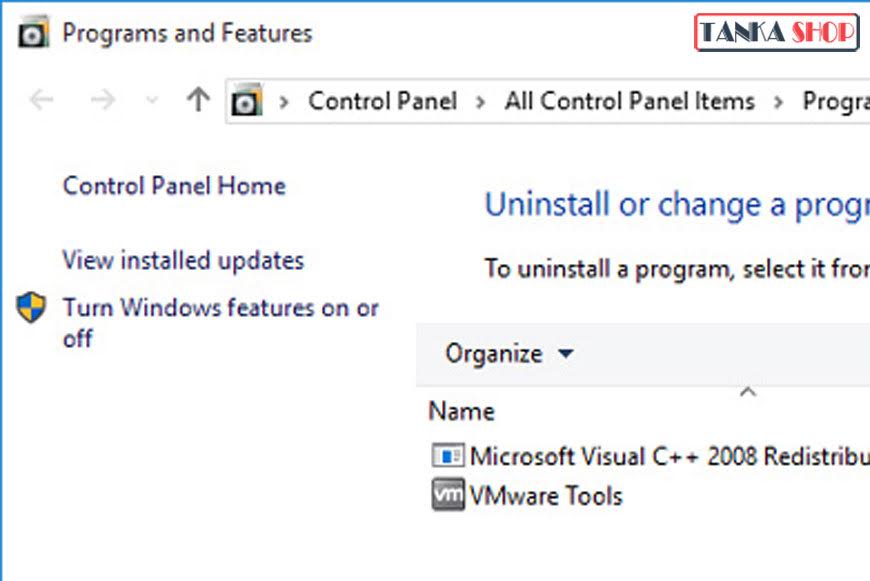
Task: Click the Windows features shield icon
Action: click(x=32, y=308)
